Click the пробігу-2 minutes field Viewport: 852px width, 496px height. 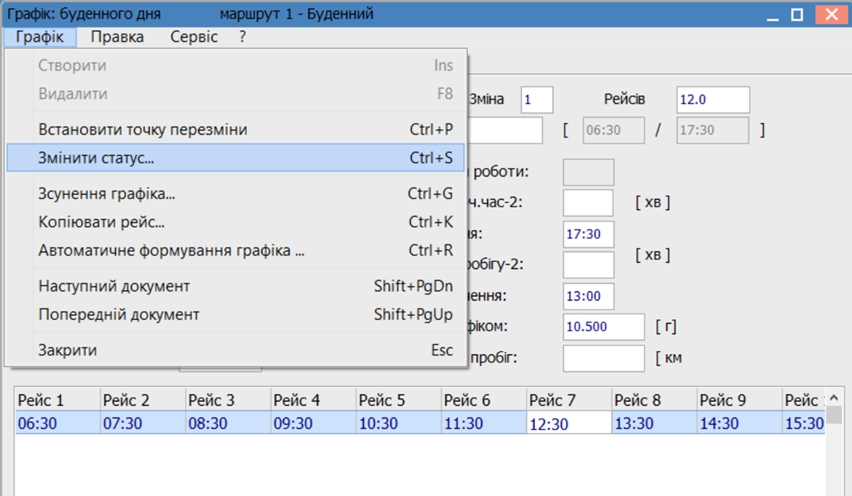[588, 265]
